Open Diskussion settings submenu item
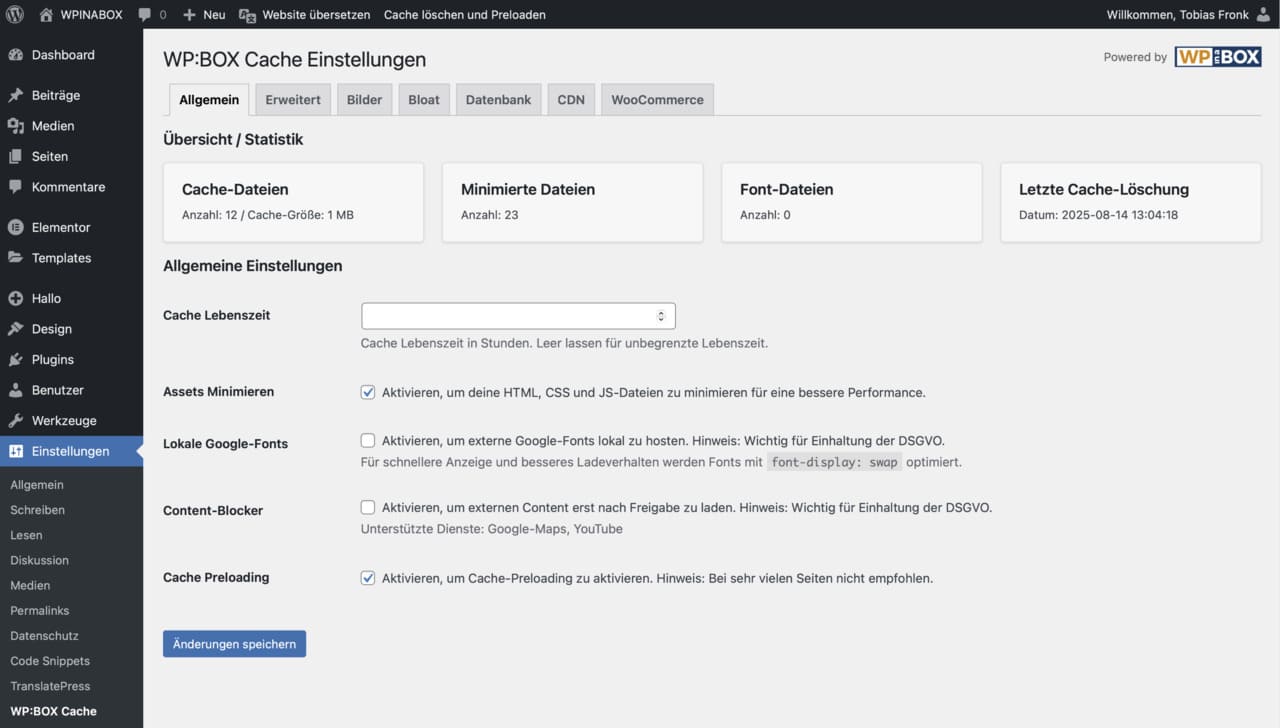 [x=39, y=560]
